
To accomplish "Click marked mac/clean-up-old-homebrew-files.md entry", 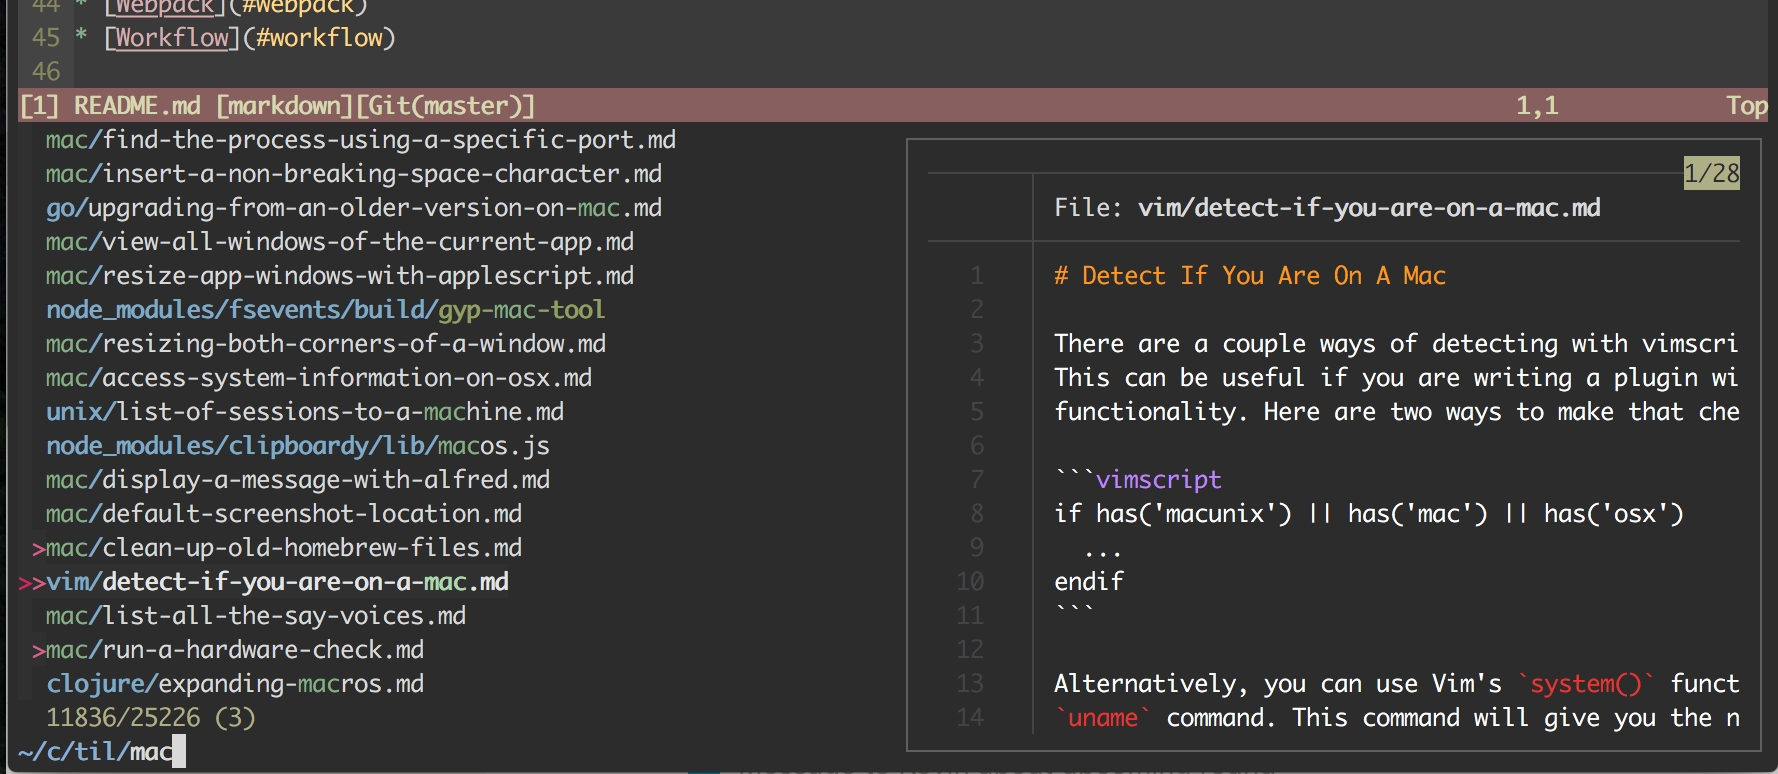I will tap(283, 548).
